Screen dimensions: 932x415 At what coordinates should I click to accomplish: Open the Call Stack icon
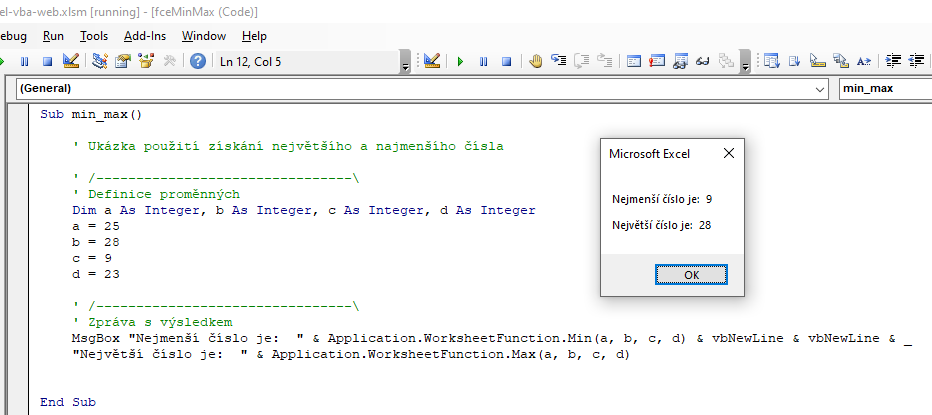coord(726,61)
